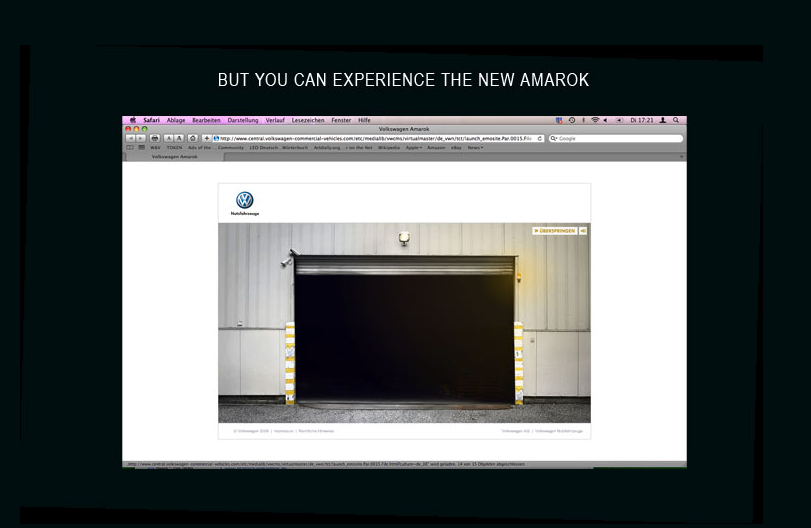
Task: Click the Volkswagen logo
Action: (245, 200)
